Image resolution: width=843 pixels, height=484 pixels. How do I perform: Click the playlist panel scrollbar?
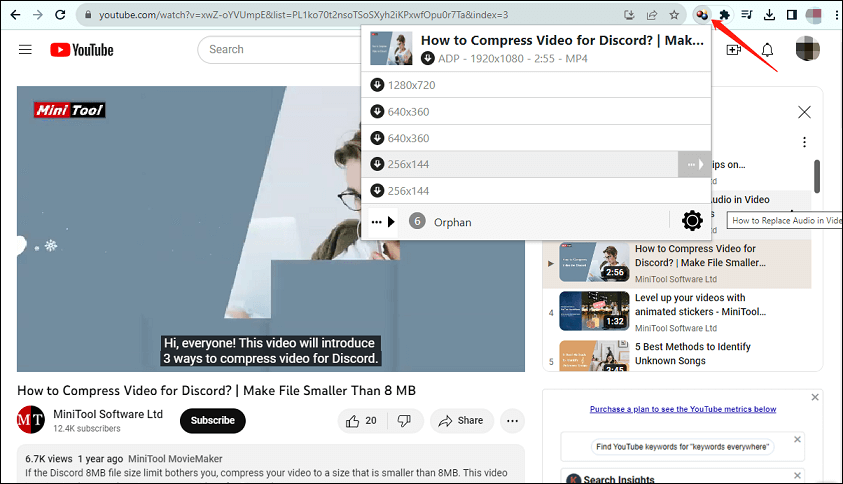click(x=817, y=176)
